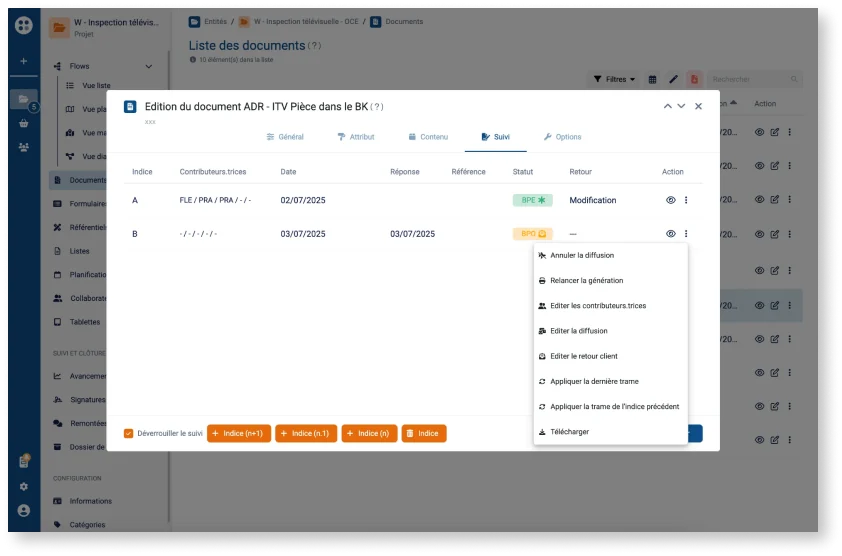Switch to the Options tab
Screen dimensions: 842x556
pyautogui.click(x=562, y=138)
